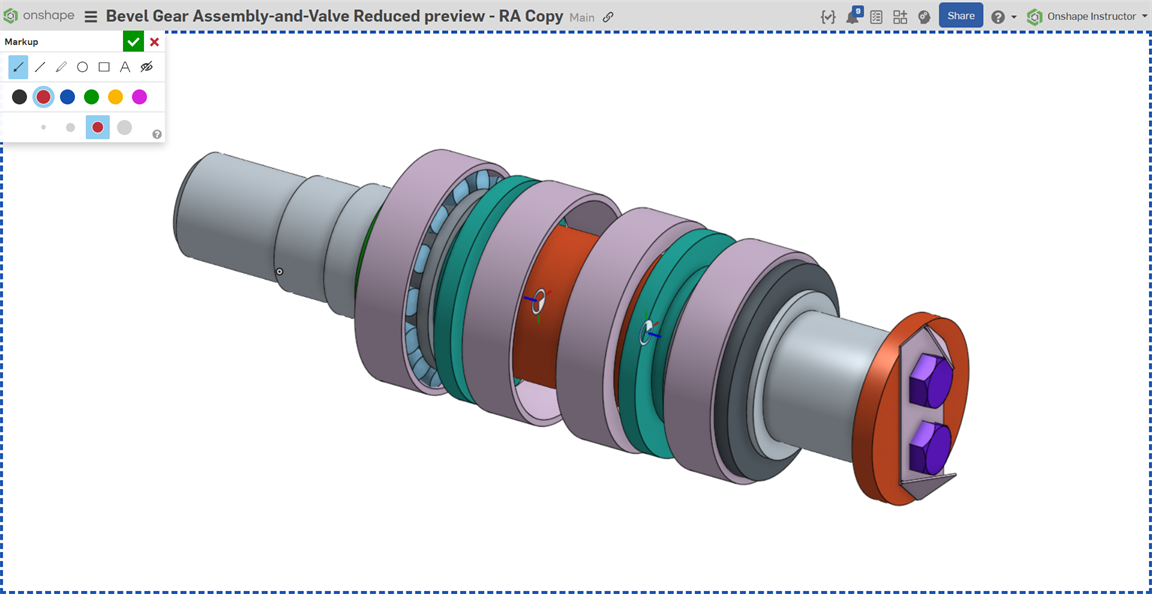Open the Markup panel help icon
The image size is (1152, 594).
pyautogui.click(x=156, y=134)
